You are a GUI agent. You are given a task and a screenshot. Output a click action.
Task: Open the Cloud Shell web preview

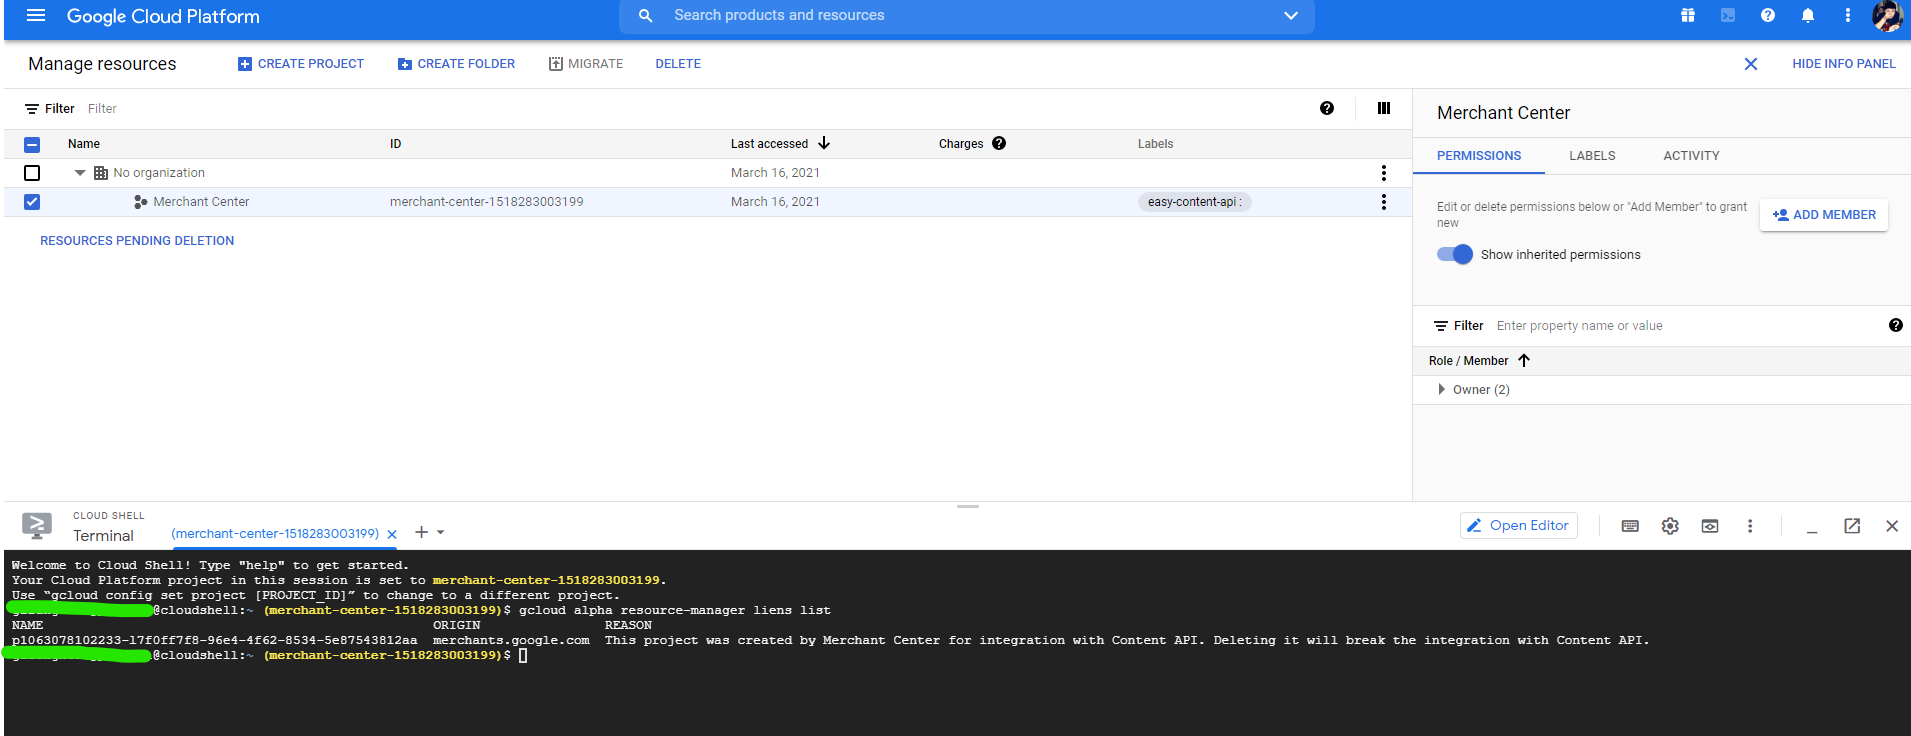1710,526
